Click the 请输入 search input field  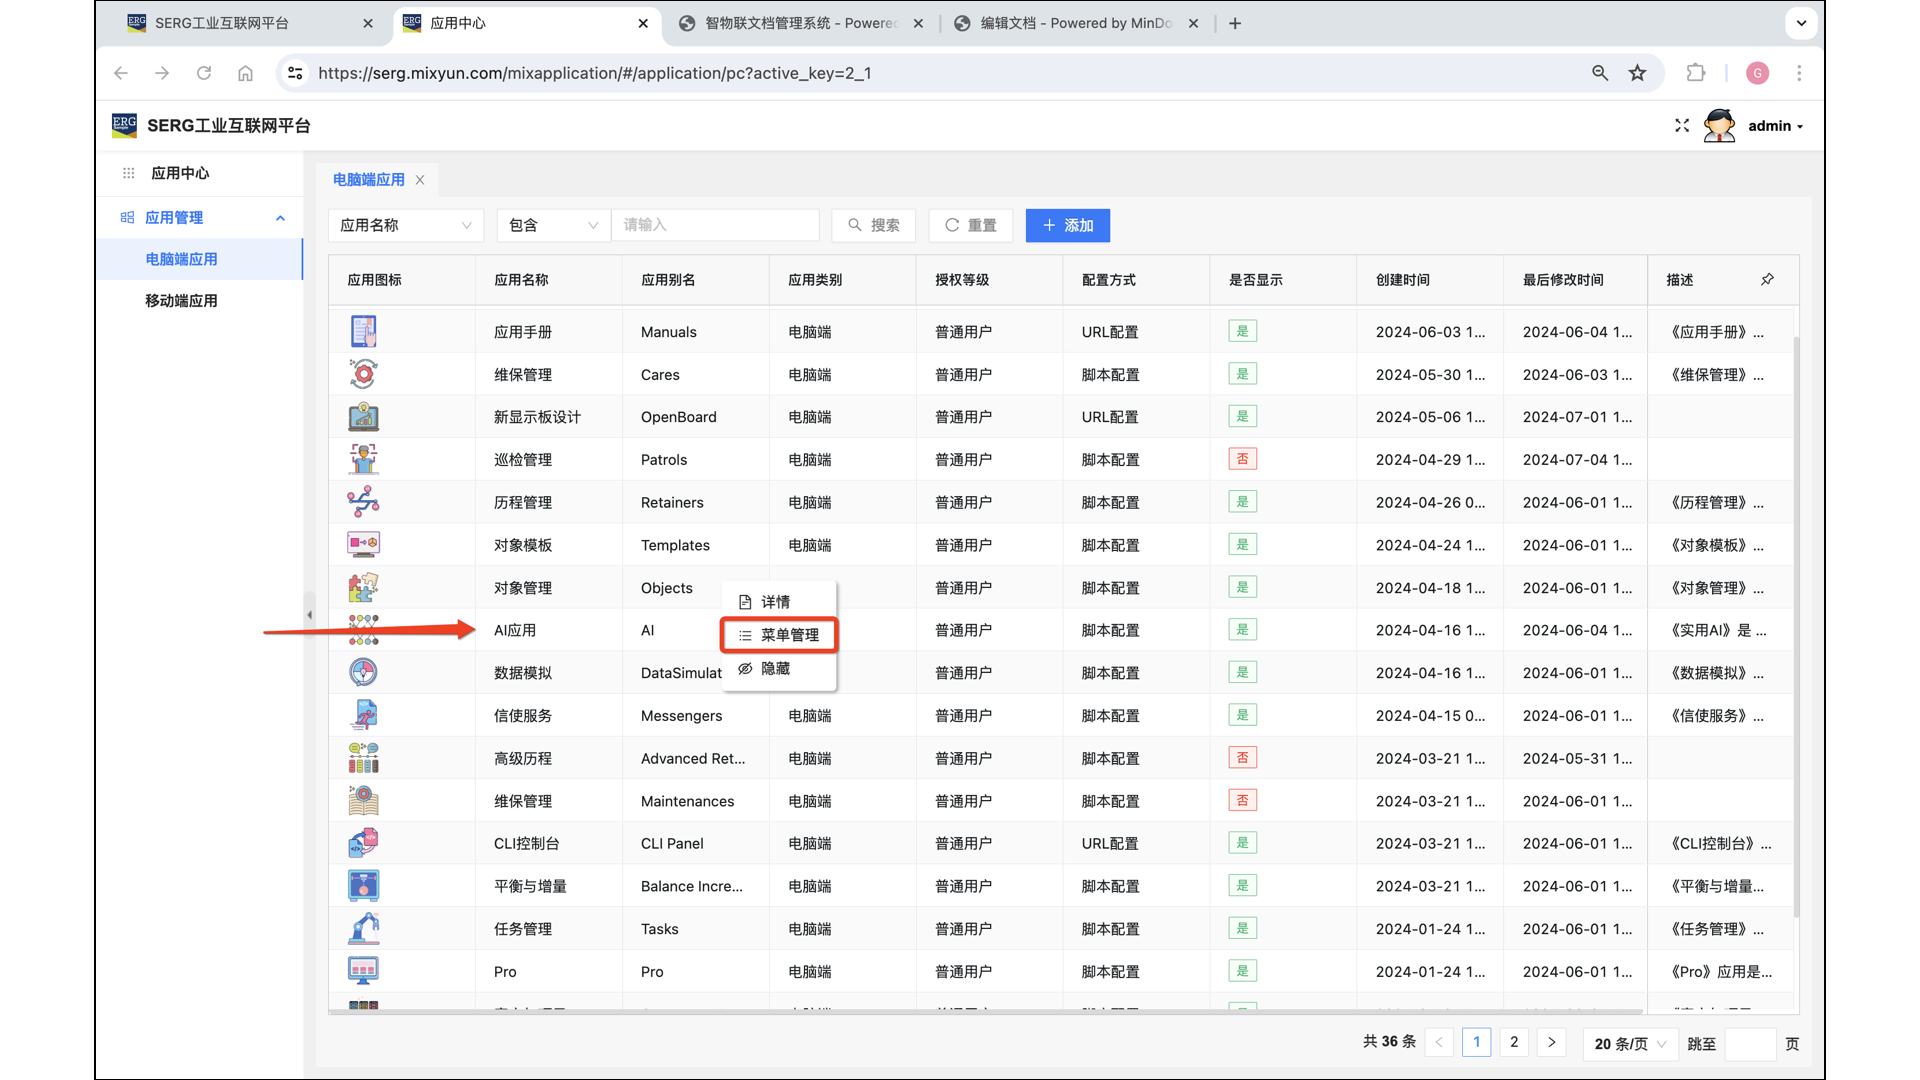pos(715,225)
